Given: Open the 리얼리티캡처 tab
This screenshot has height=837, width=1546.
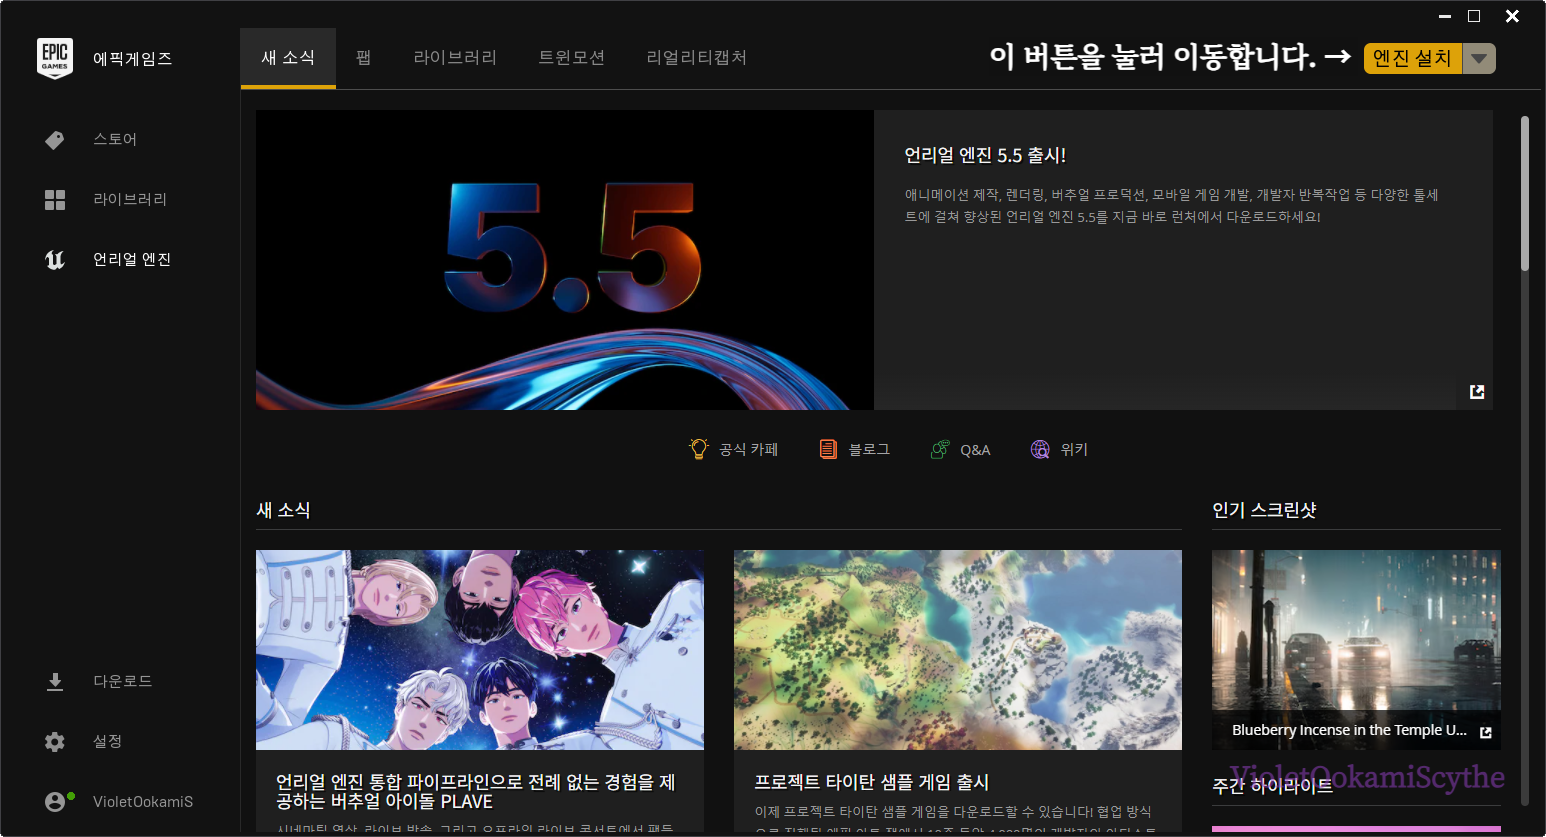Looking at the screenshot, I should coord(697,58).
